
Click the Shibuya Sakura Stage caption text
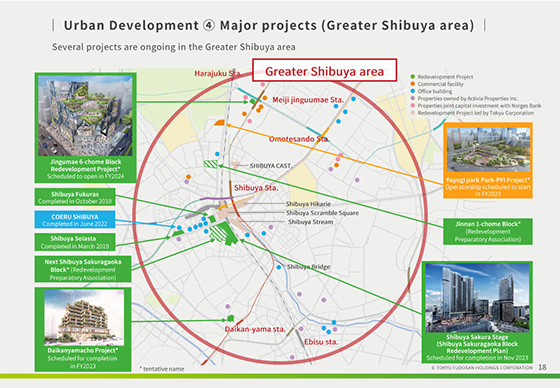point(477,347)
